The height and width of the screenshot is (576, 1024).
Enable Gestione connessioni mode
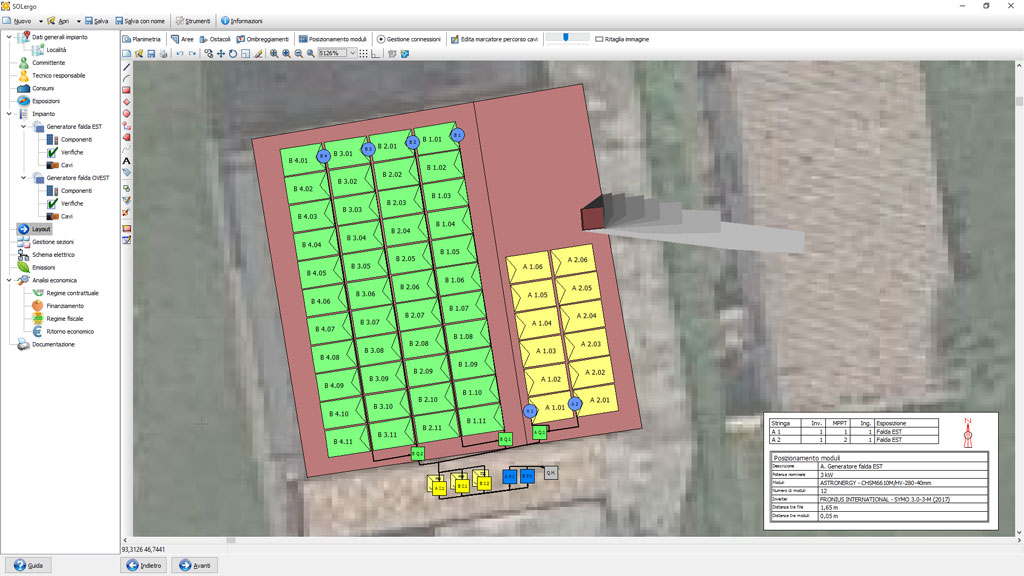408,39
